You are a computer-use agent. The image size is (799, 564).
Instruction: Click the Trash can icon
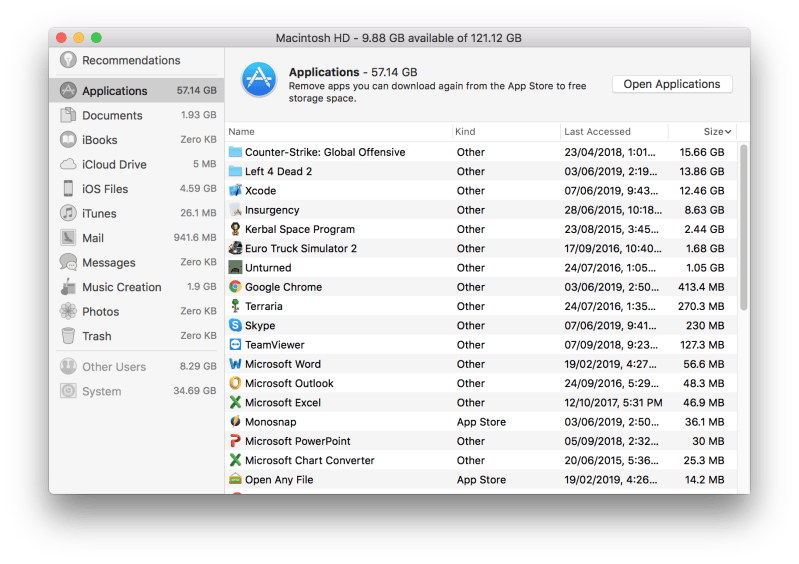click(x=68, y=336)
